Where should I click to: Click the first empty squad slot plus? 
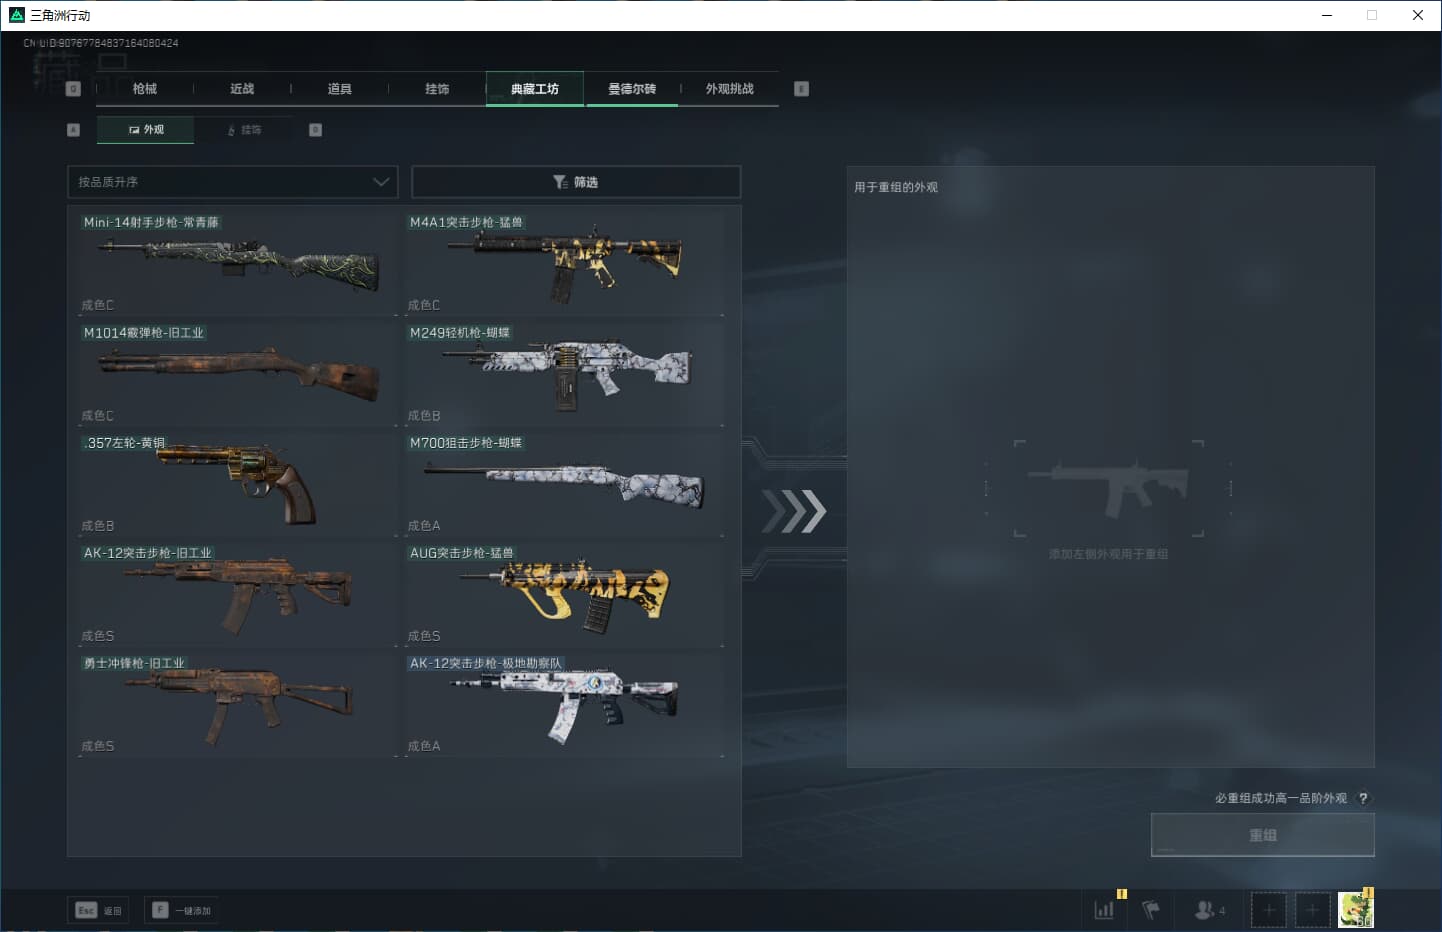click(x=1269, y=910)
